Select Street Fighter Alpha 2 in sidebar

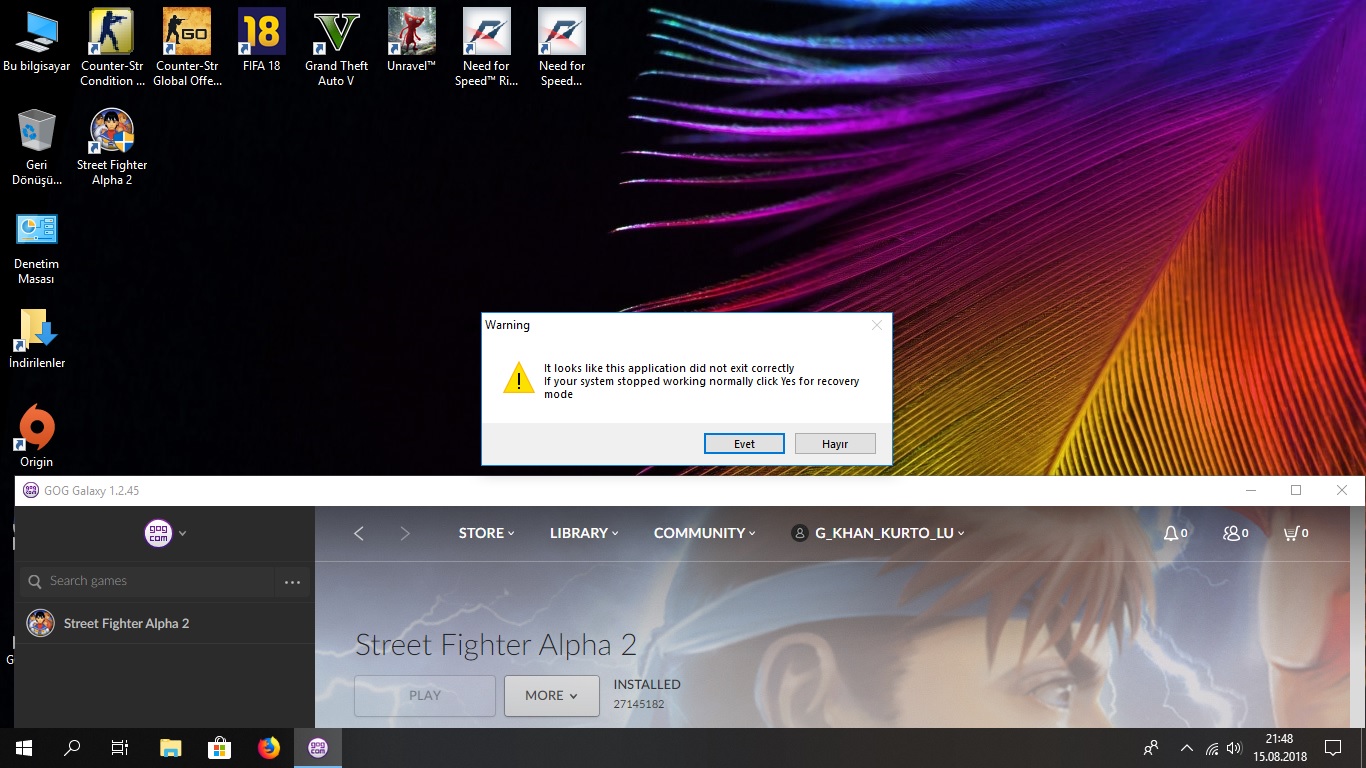[164, 623]
